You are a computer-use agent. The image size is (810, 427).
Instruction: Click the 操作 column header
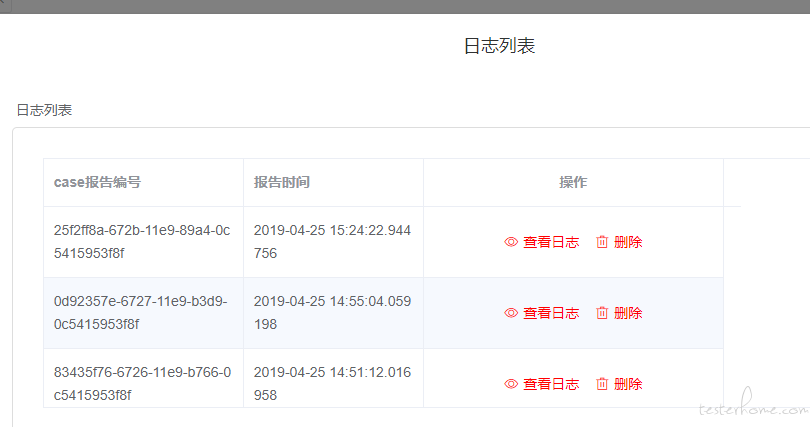(573, 182)
